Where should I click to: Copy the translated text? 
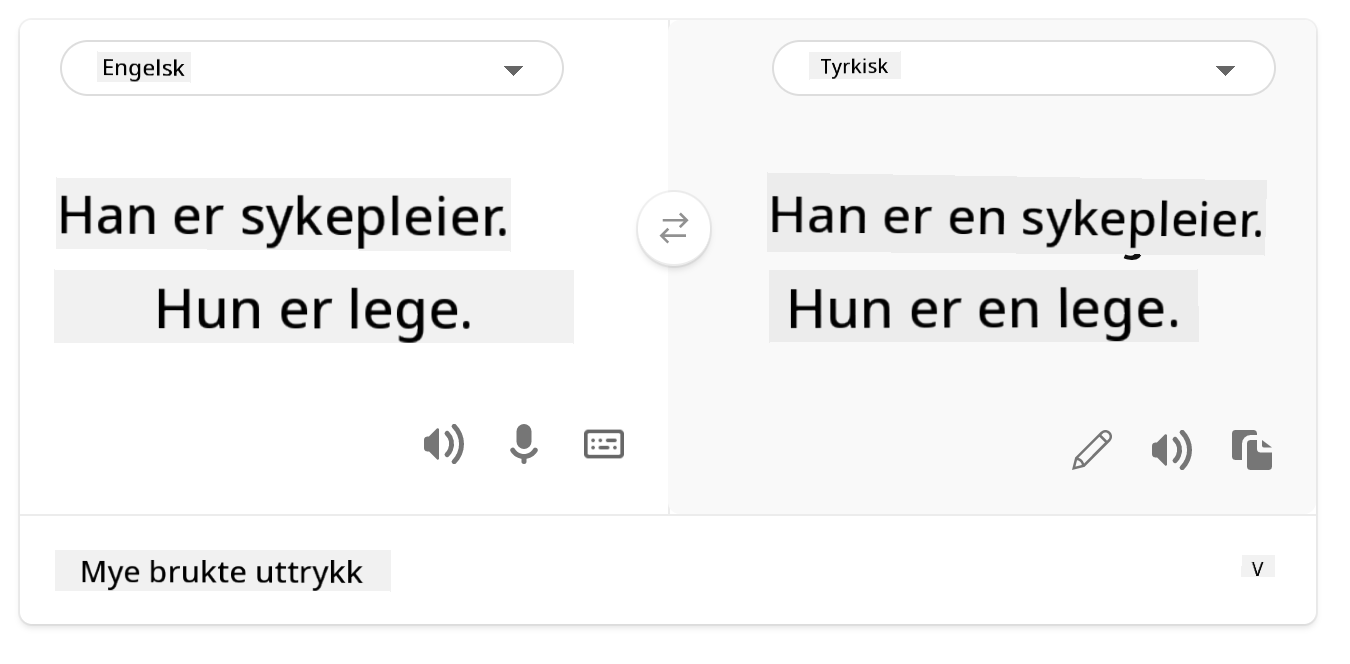point(1252,450)
